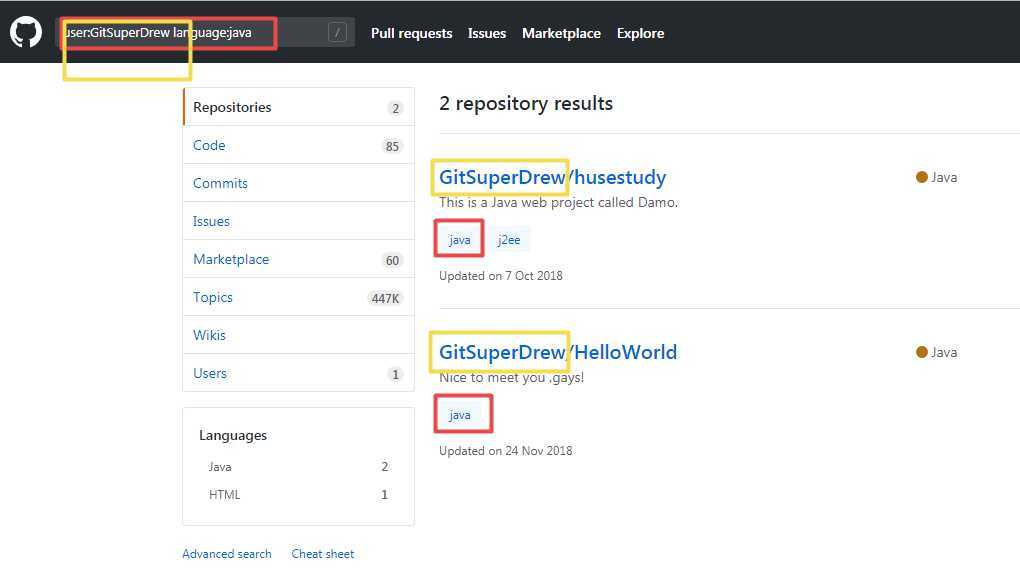Open the Advanced search link

[226, 554]
